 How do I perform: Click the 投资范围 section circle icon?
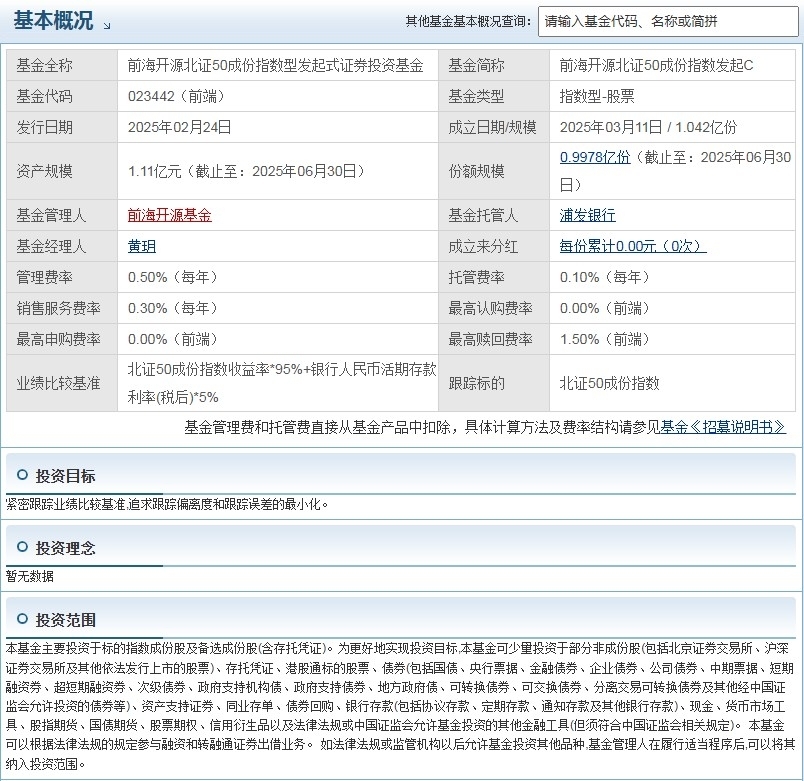pyautogui.click(x=22, y=619)
